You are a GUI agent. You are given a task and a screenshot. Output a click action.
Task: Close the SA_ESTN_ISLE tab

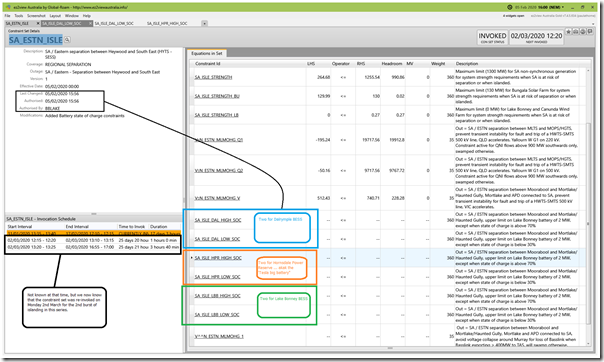[x=38, y=23]
